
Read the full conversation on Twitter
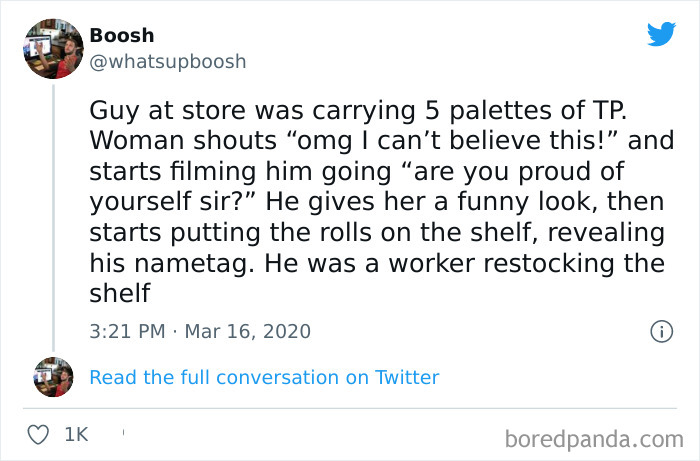point(264,377)
